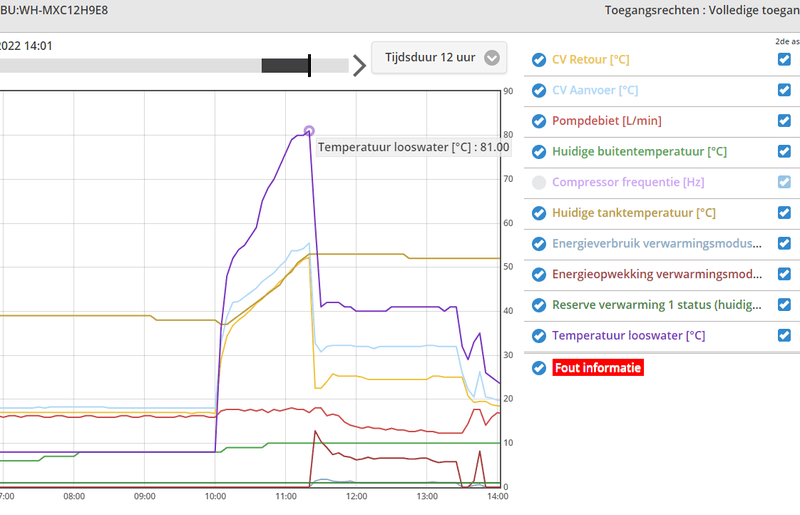Click the blue check icon beside CV Aanvoer
Image resolution: width=800 pixels, height=515 pixels.
tap(539, 91)
